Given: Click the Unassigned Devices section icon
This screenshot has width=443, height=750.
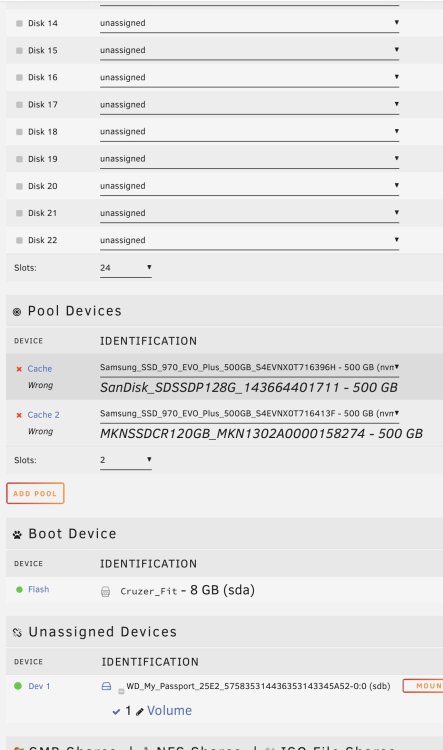Looking at the screenshot, I should [17, 633].
